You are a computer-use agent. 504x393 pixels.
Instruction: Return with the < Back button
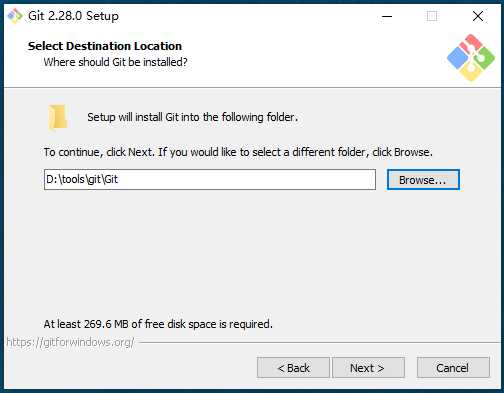pyautogui.click(x=293, y=368)
